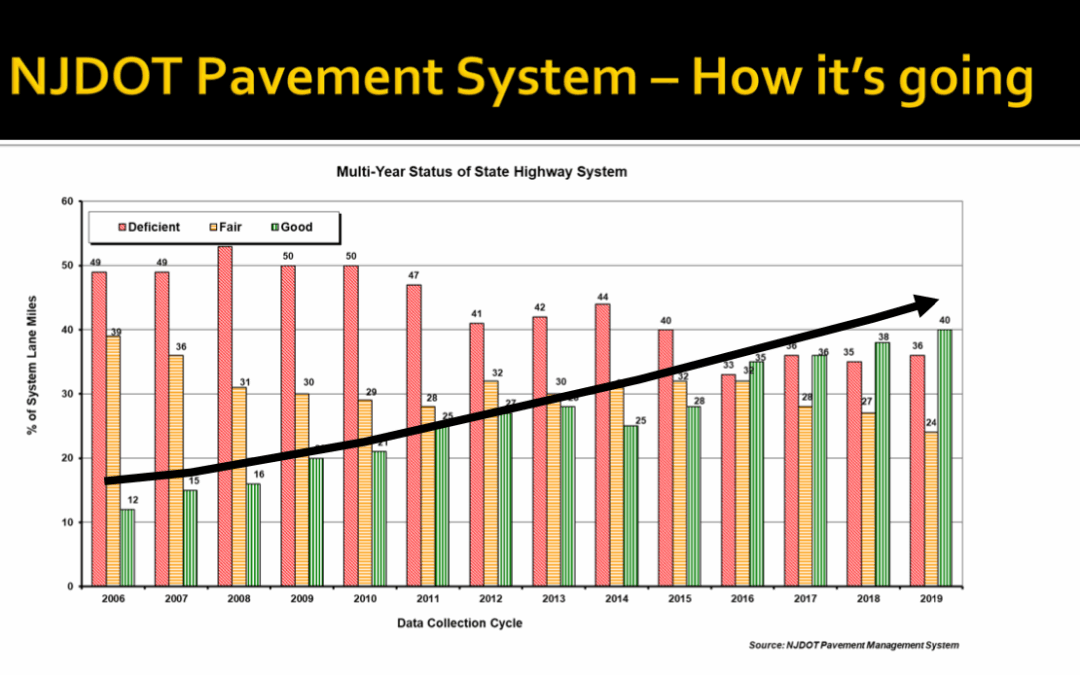Select the 'Data Collection Cycle' axis title
Image resolution: width=1080 pixels, height=675 pixels.
(x=465, y=623)
